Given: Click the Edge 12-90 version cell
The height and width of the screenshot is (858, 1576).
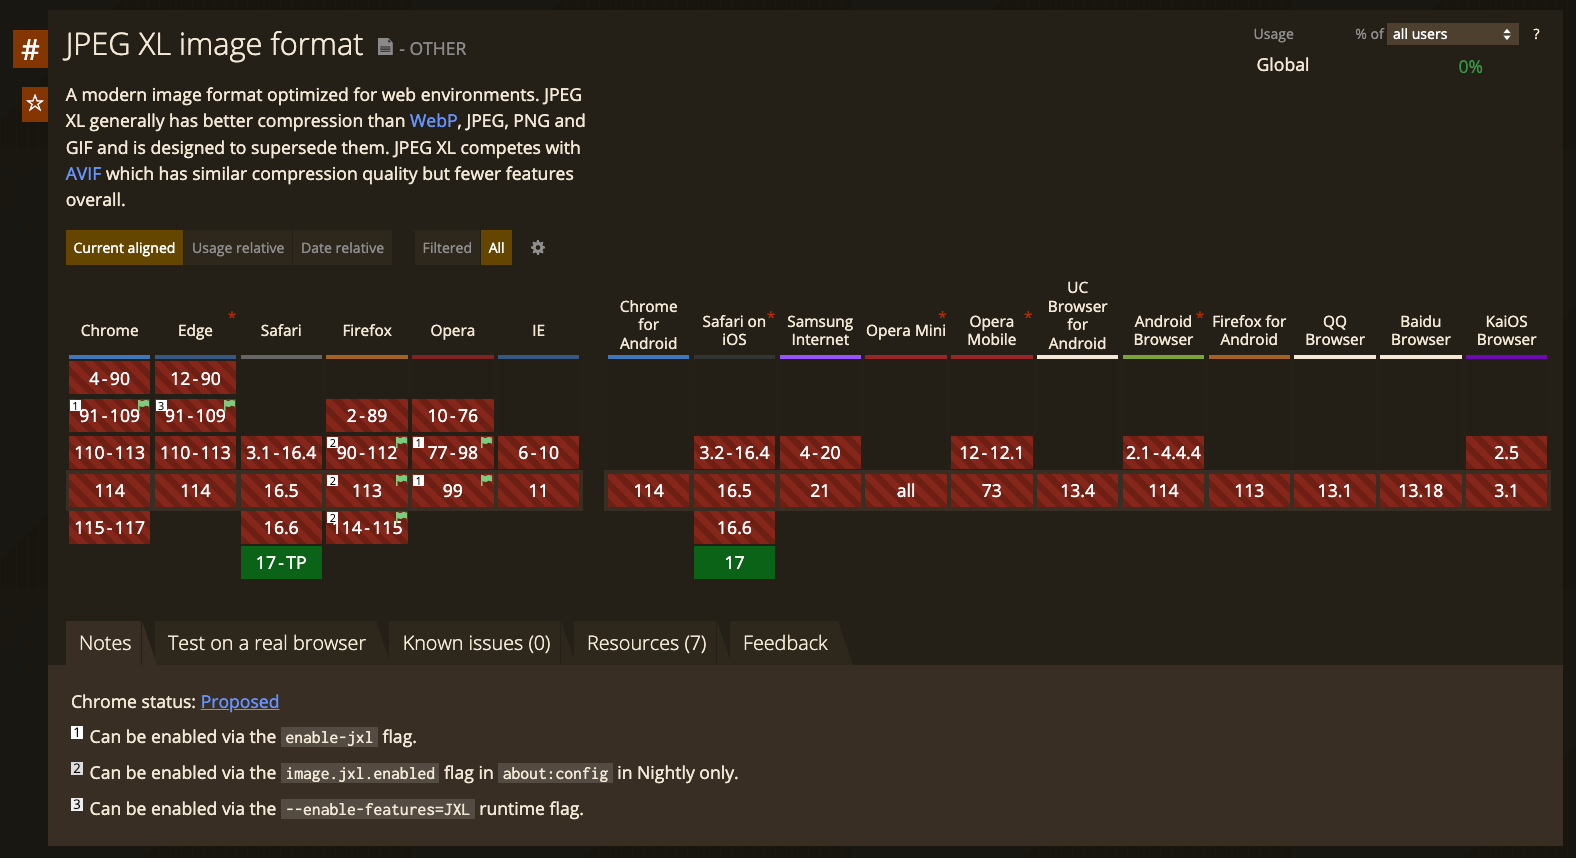Looking at the screenshot, I should click(x=196, y=379).
